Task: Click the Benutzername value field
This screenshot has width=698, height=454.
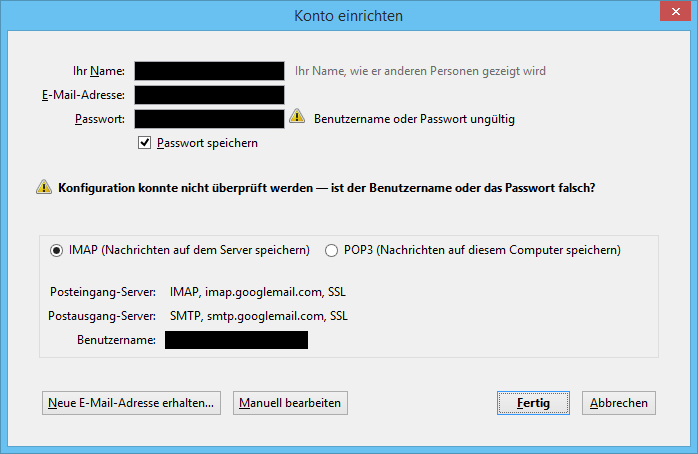Action: 236,340
